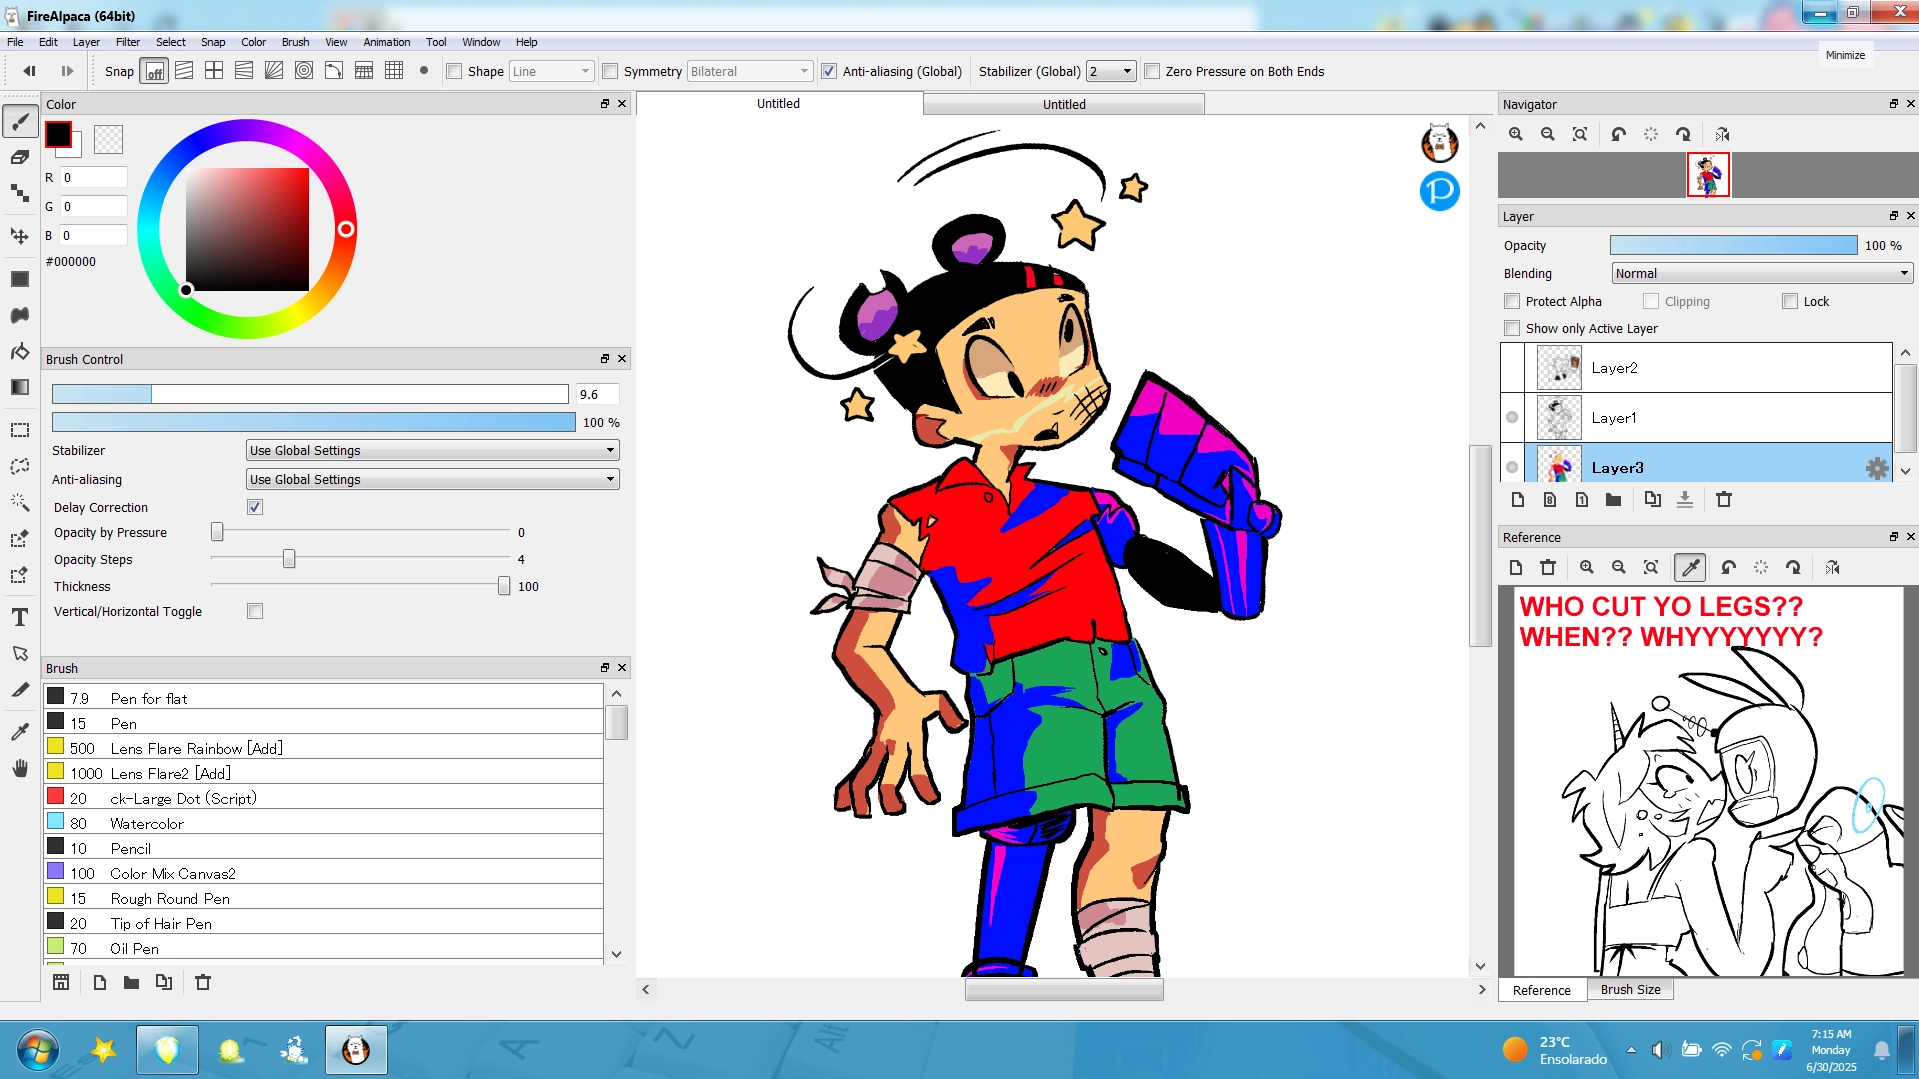Select the Text tool

[x=20, y=617]
